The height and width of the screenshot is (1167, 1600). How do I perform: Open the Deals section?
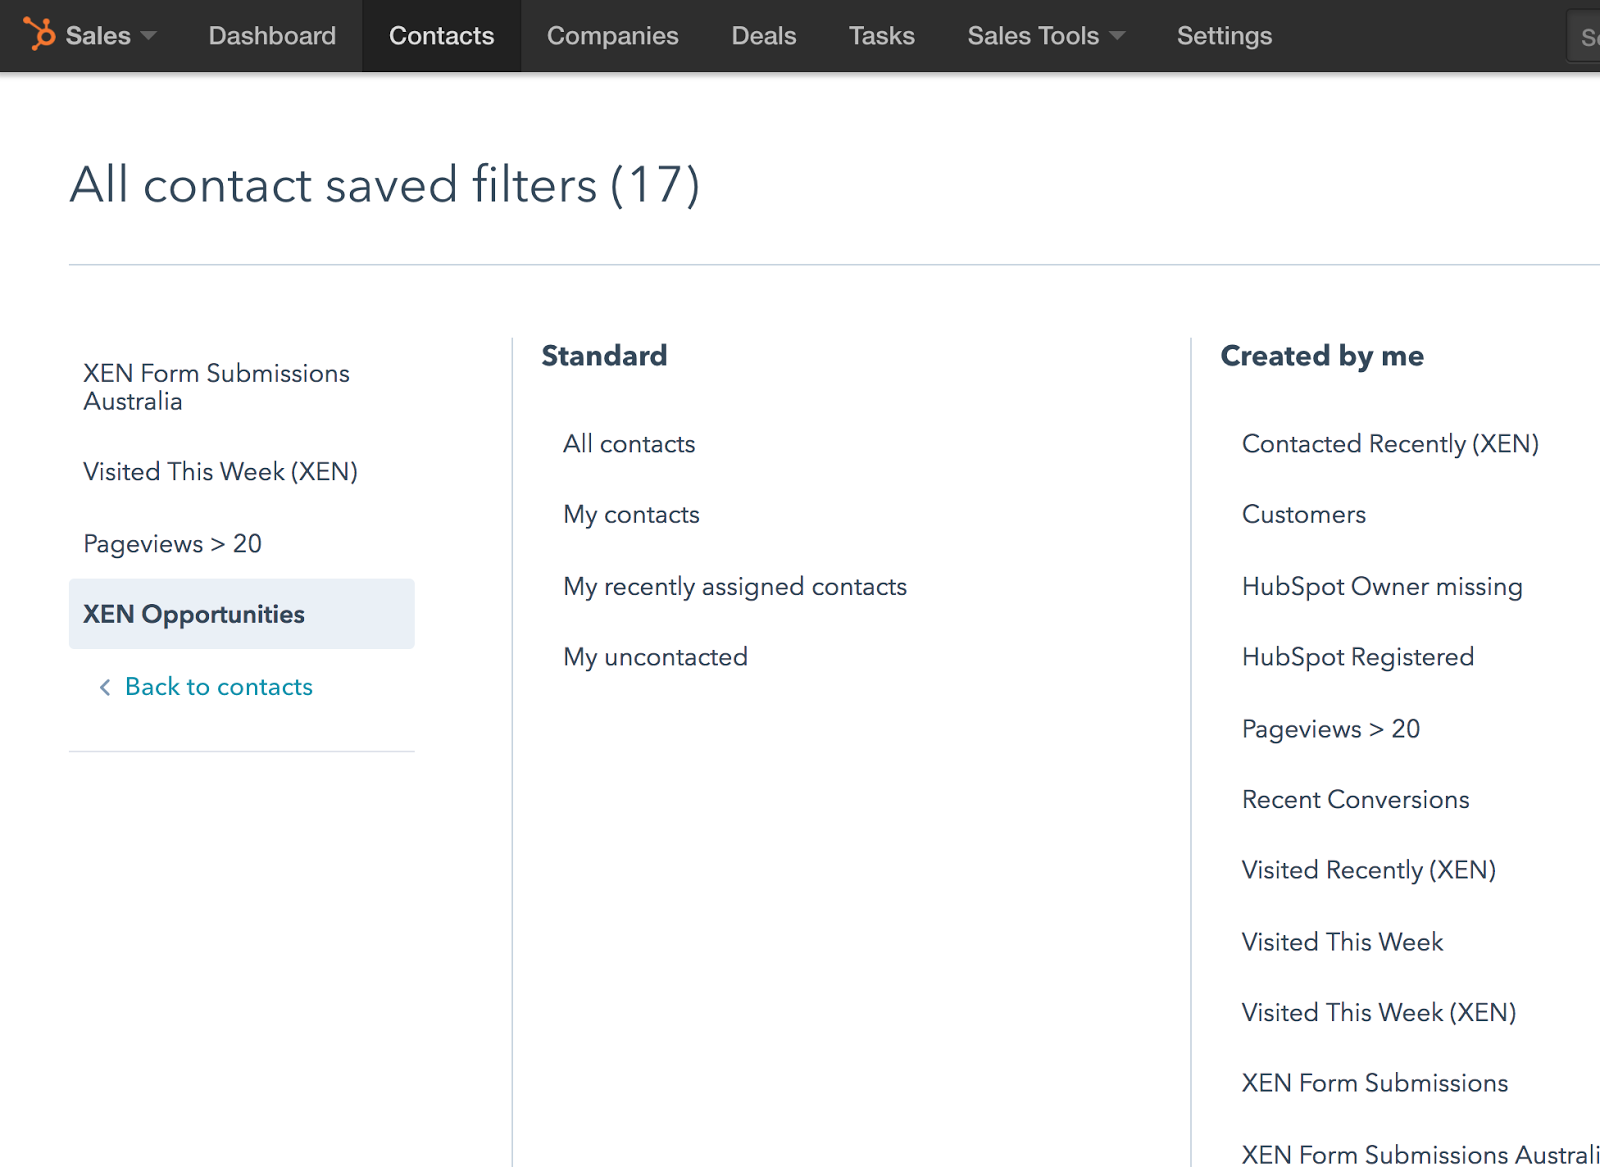click(763, 36)
